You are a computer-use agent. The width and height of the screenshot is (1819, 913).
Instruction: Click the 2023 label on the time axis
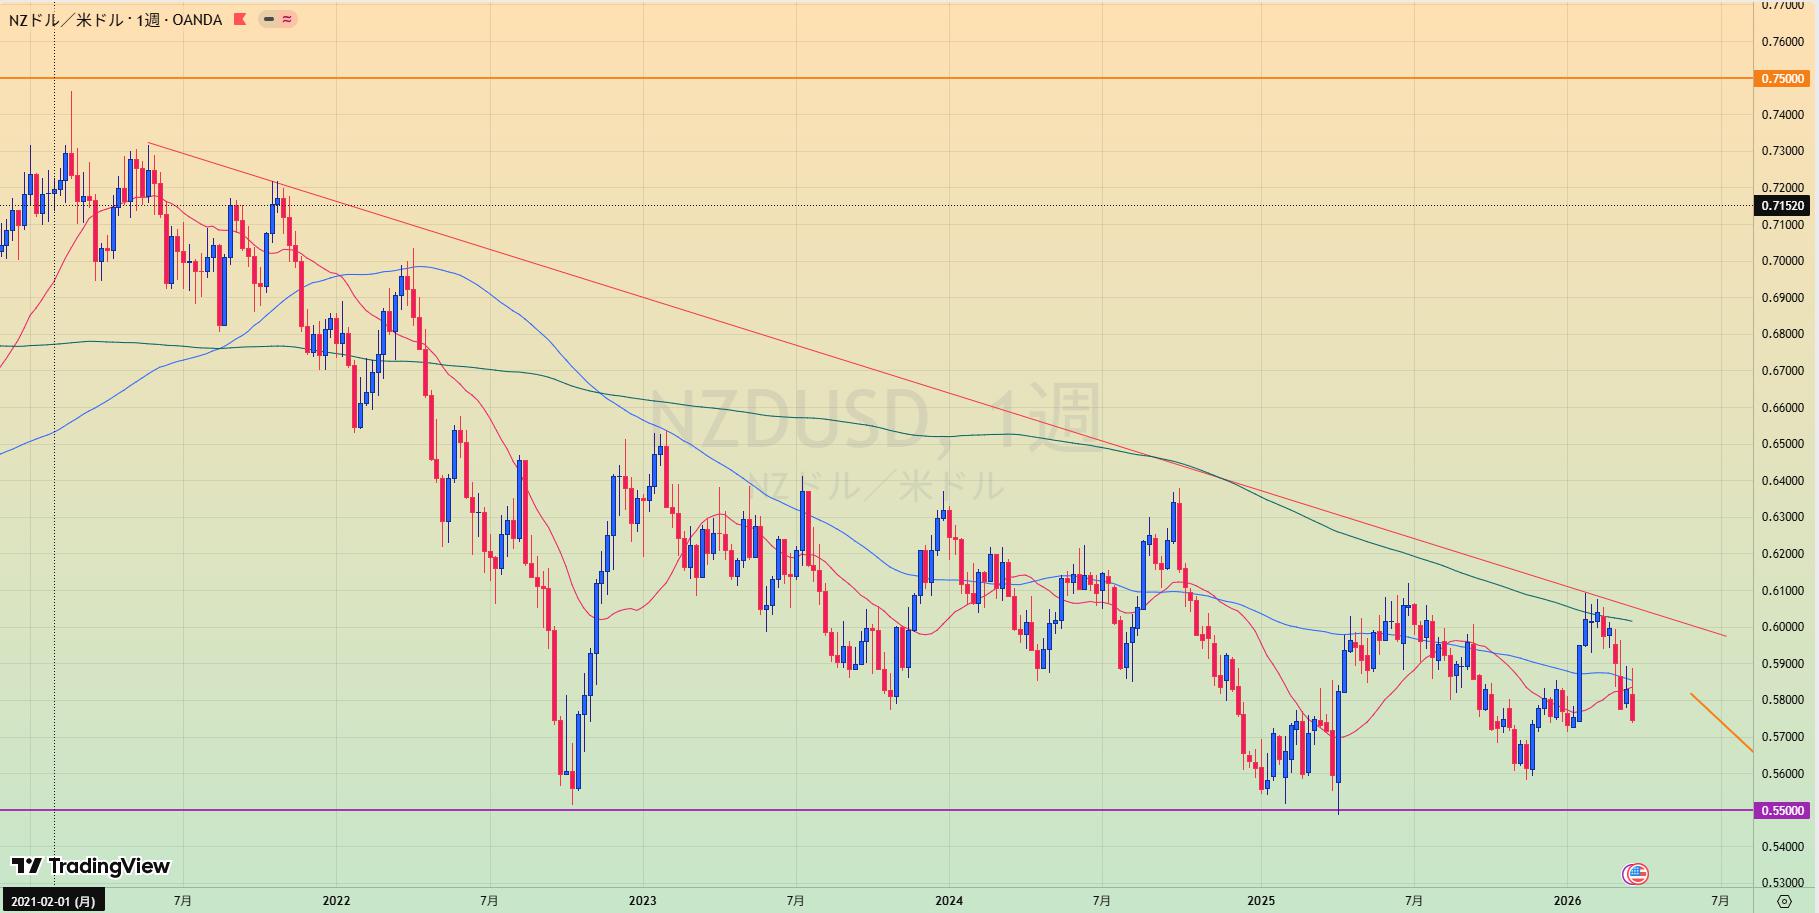pos(643,900)
